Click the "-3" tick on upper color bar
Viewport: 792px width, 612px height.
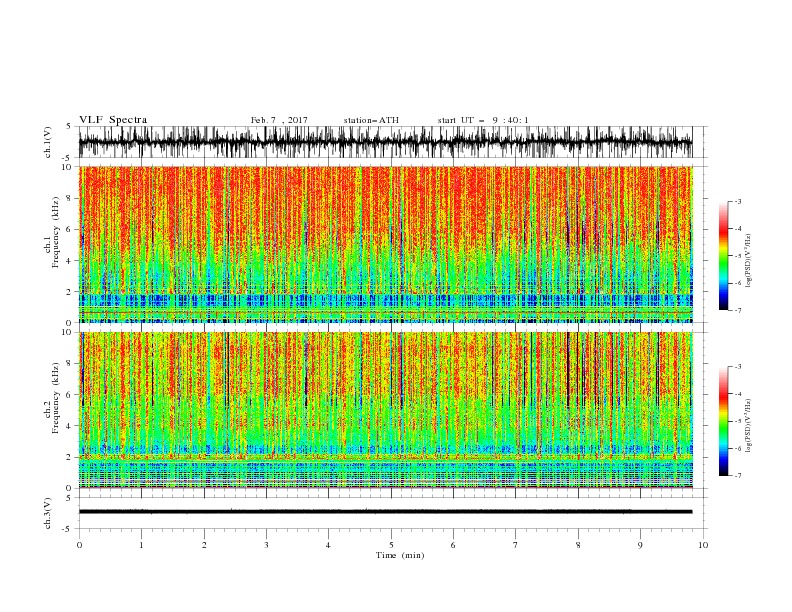737,201
